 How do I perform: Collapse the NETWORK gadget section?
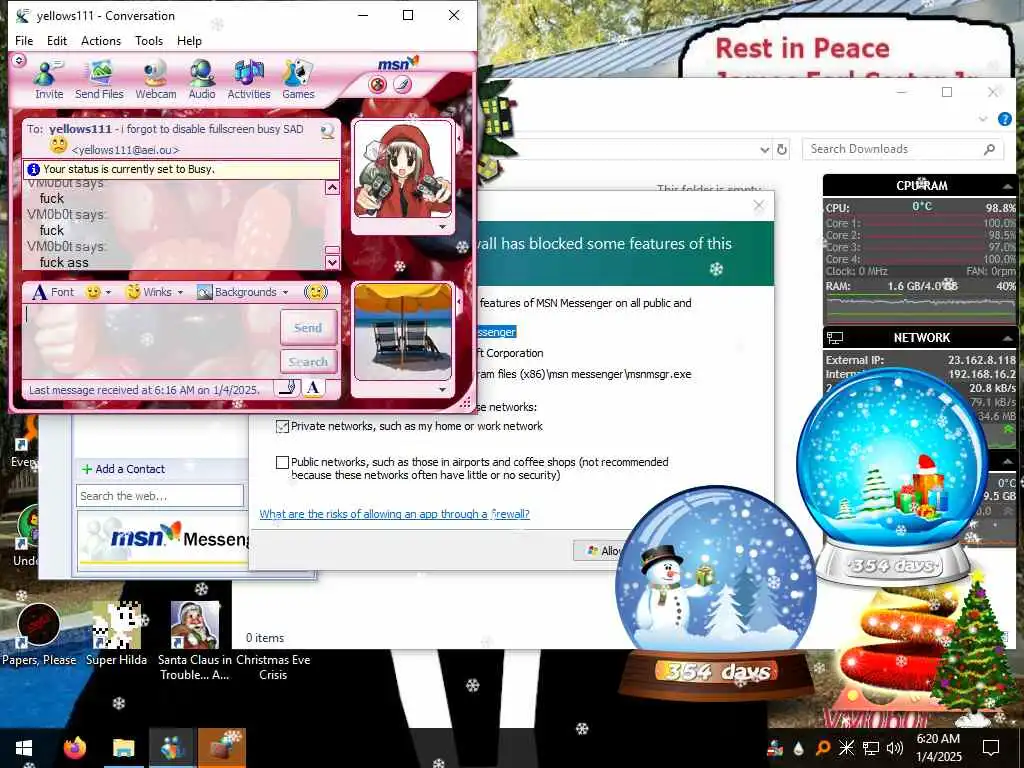(x=1006, y=338)
